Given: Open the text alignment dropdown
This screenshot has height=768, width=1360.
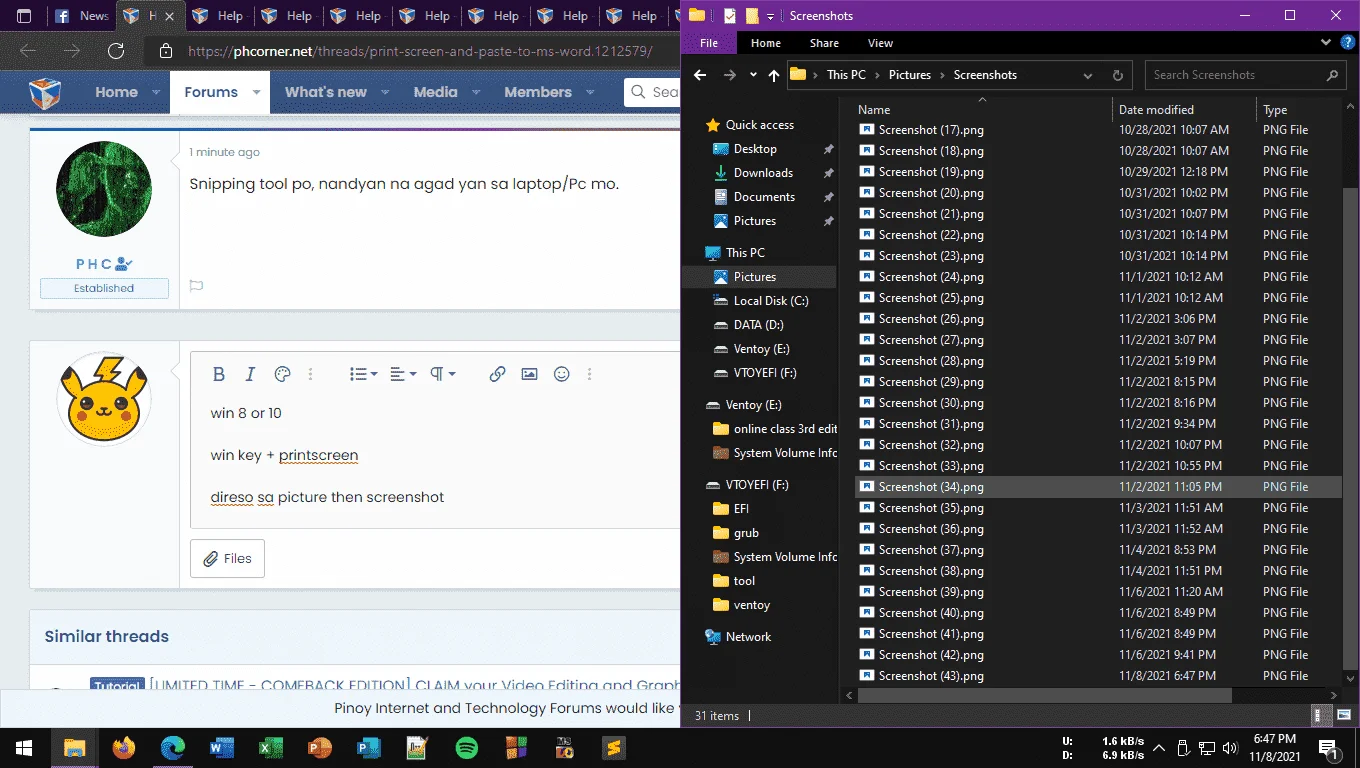Looking at the screenshot, I should [403, 374].
